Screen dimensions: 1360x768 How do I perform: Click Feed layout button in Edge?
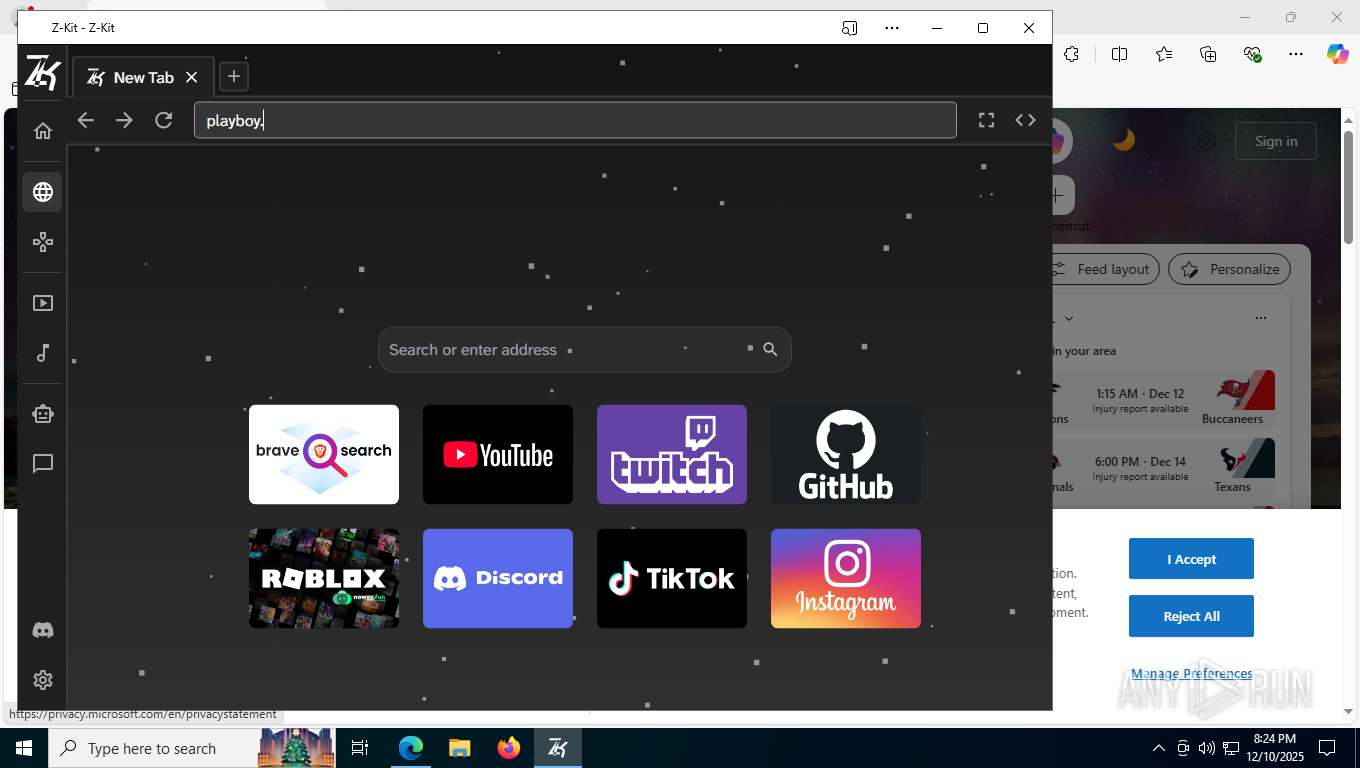[x=1106, y=269]
